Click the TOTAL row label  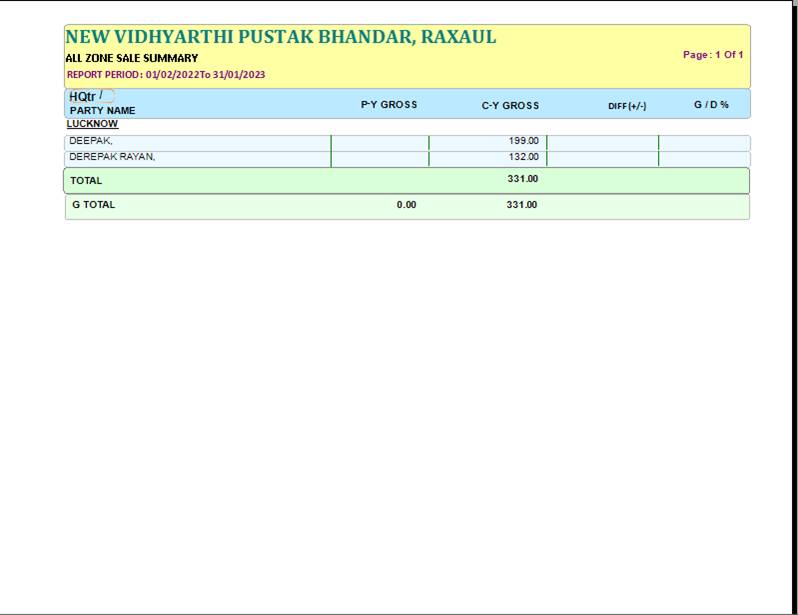[86, 181]
